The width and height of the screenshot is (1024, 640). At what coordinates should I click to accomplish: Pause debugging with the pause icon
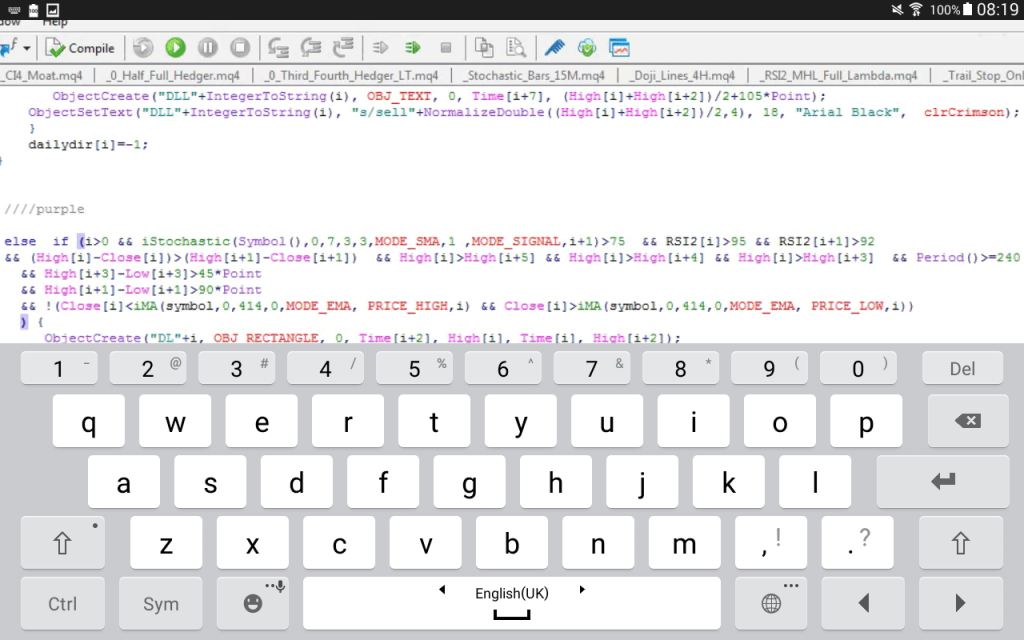[207, 47]
